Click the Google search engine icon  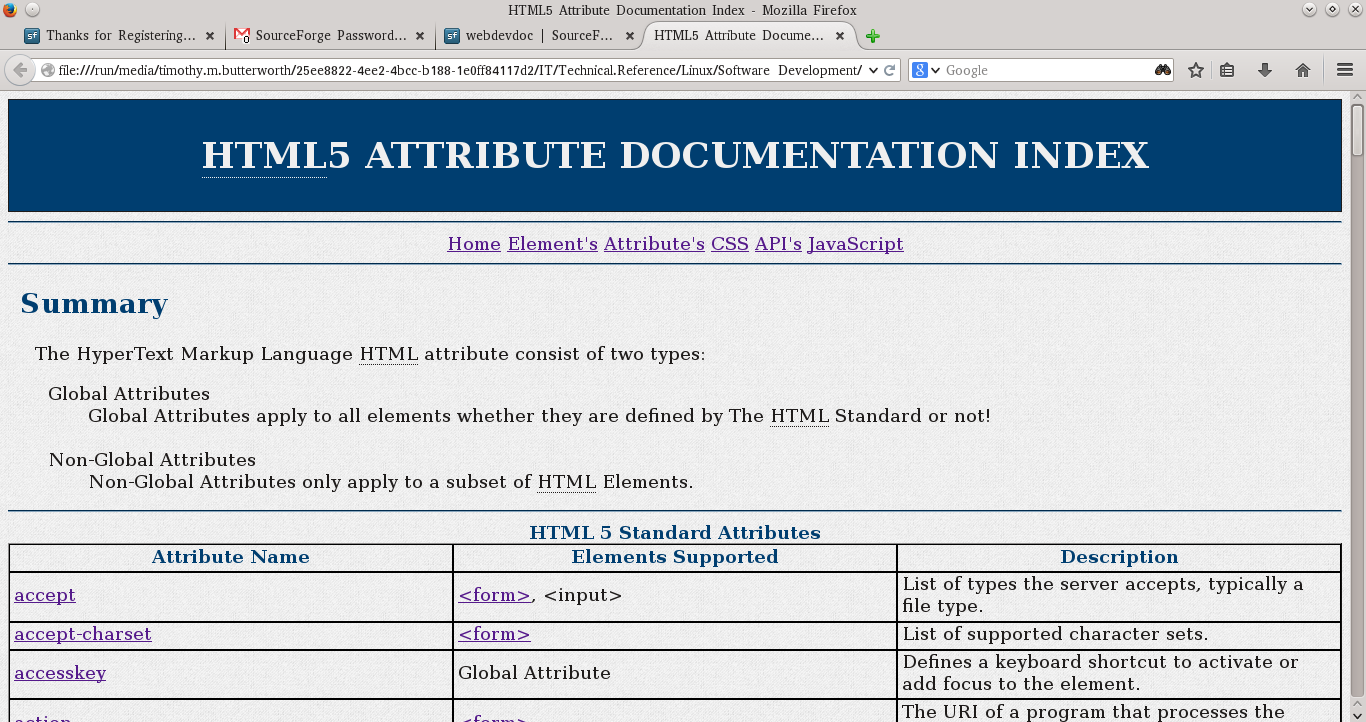point(919,70)
